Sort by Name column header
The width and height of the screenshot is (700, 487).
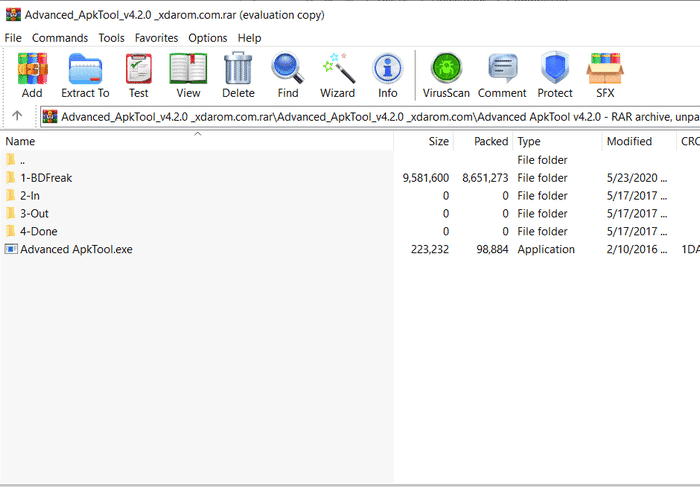197,142
